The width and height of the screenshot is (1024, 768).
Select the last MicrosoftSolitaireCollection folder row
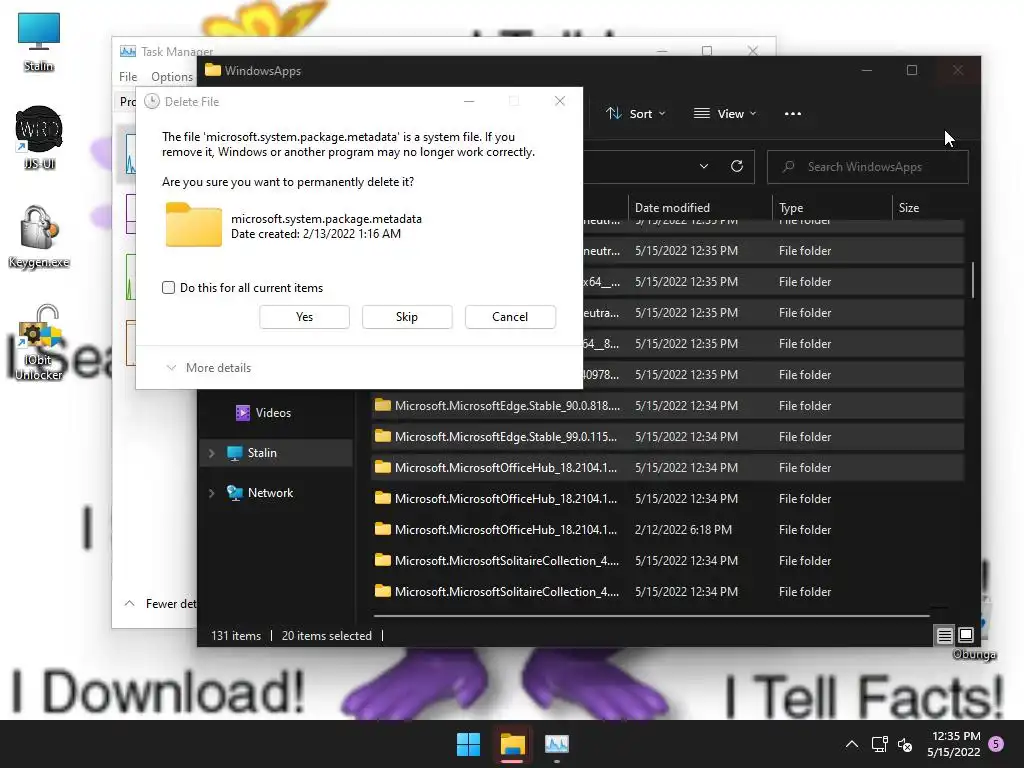667,592
